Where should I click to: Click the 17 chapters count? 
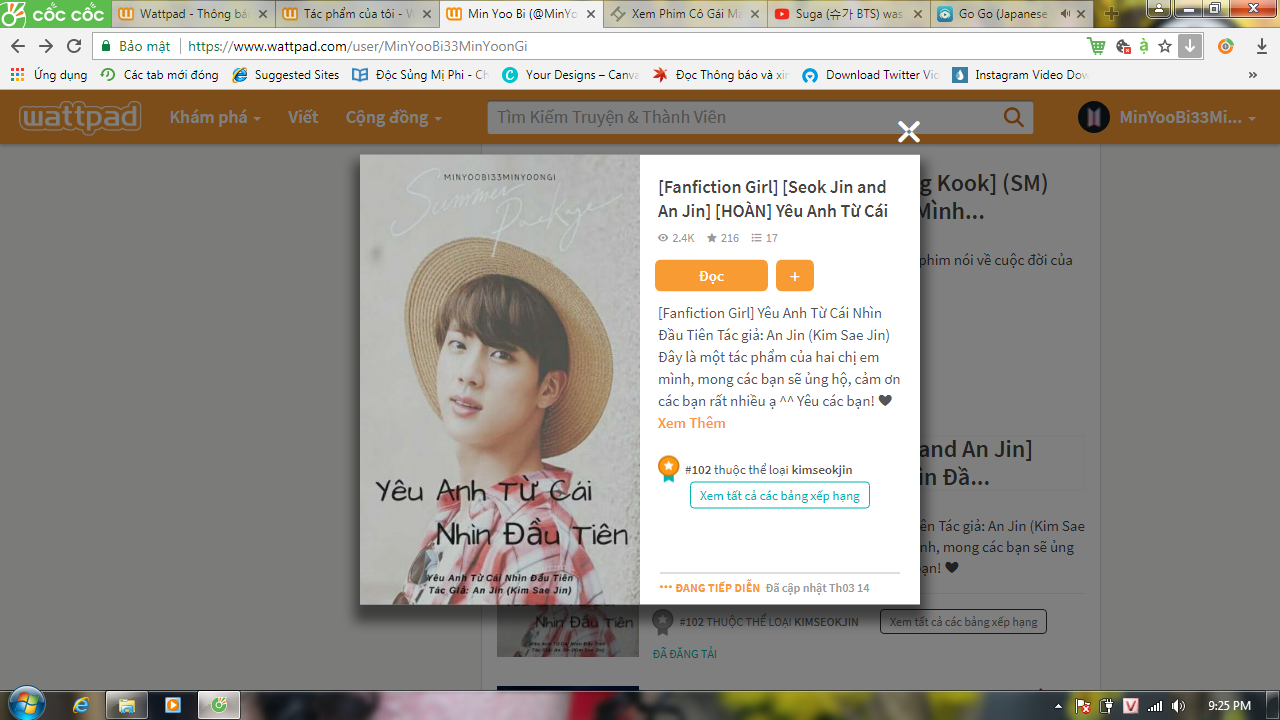(x=764, y=238)
